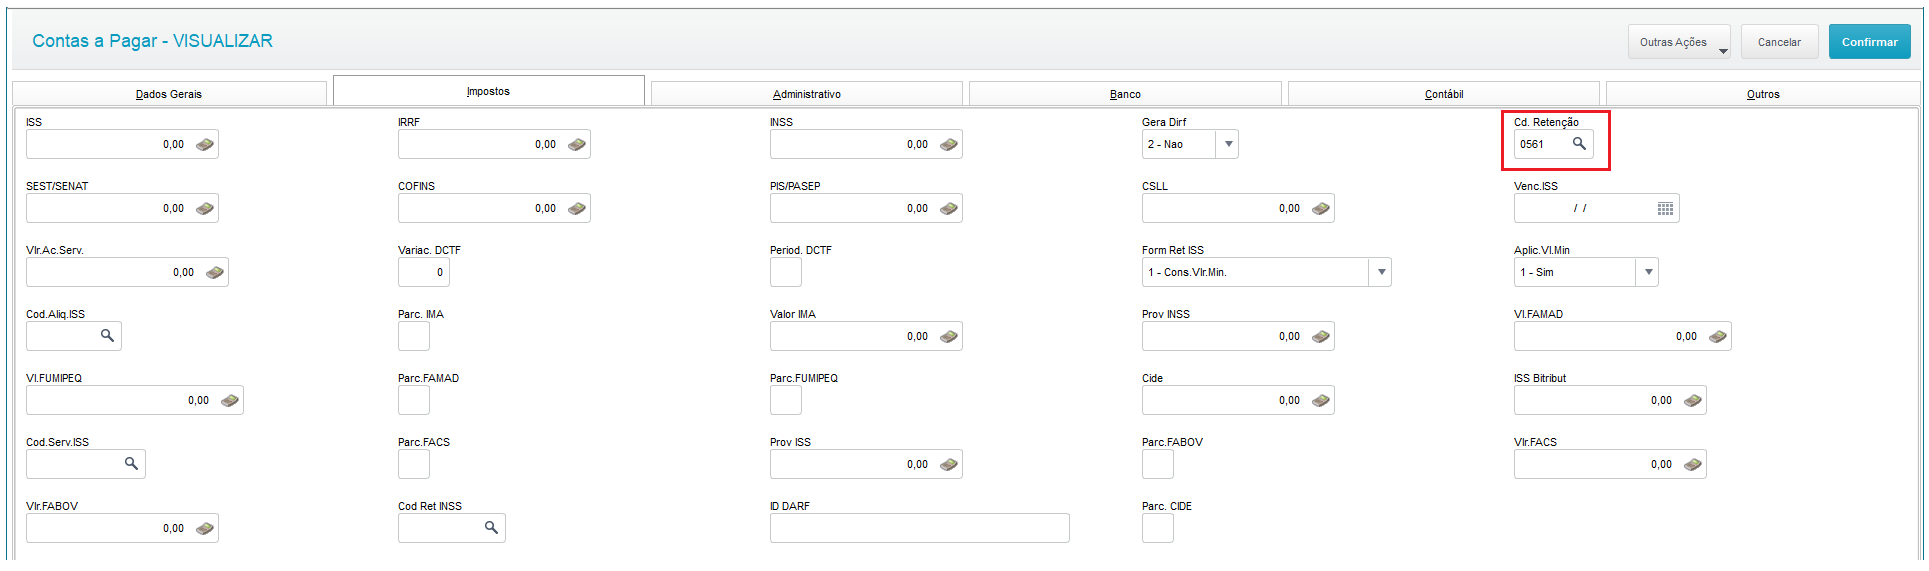Image resolution: width=1929 pixels, height=571 pixels.
Task: Open calculator icon in CSLL field
Action: pos(1320,209)
